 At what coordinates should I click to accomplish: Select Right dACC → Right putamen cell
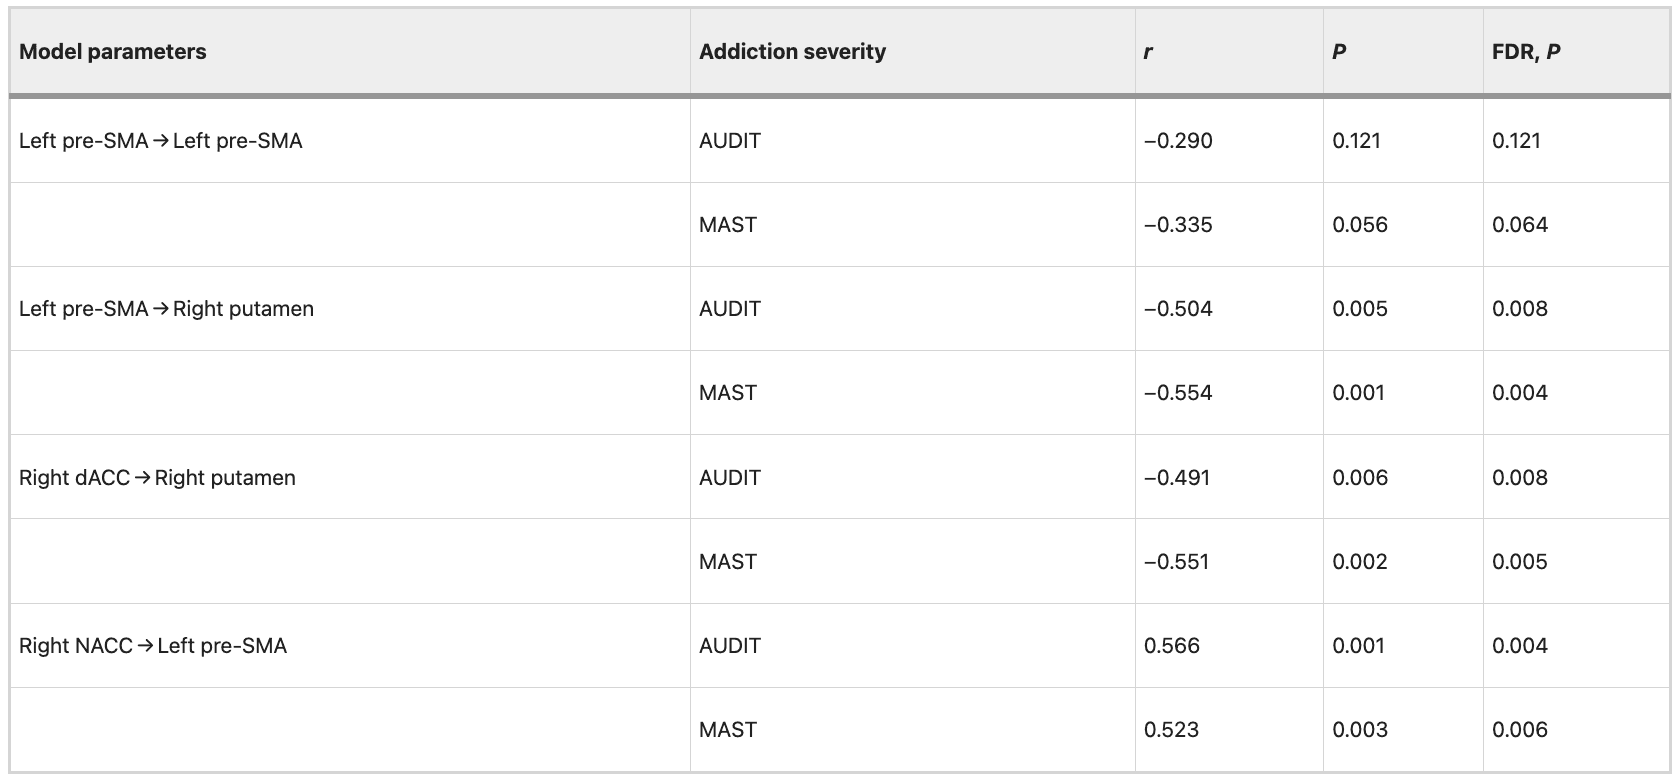pyautogui.click(x=157, y=478)
